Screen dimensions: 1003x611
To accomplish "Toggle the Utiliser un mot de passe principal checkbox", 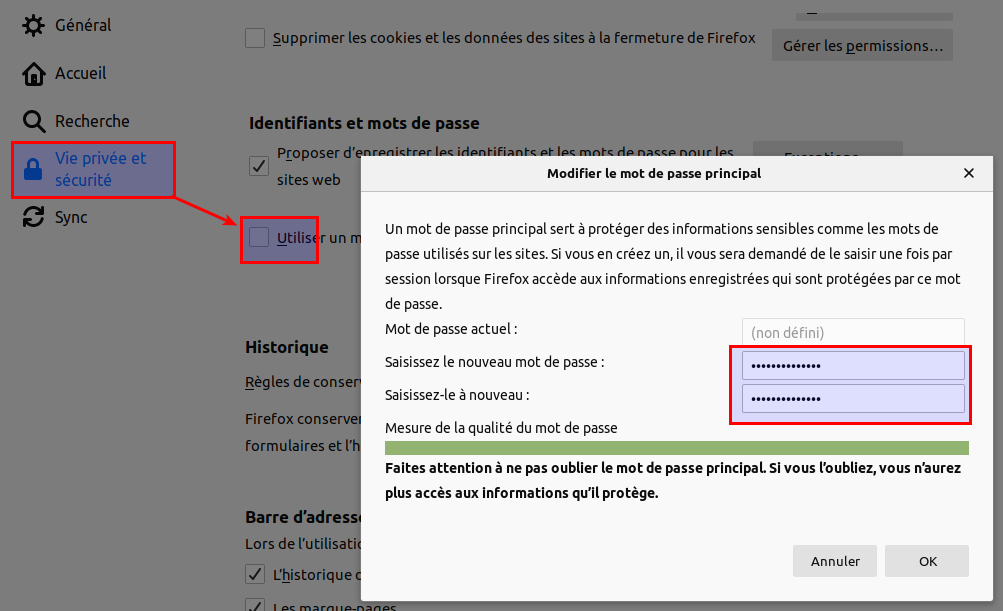I will pyautogui.click(x=259, y=237).
